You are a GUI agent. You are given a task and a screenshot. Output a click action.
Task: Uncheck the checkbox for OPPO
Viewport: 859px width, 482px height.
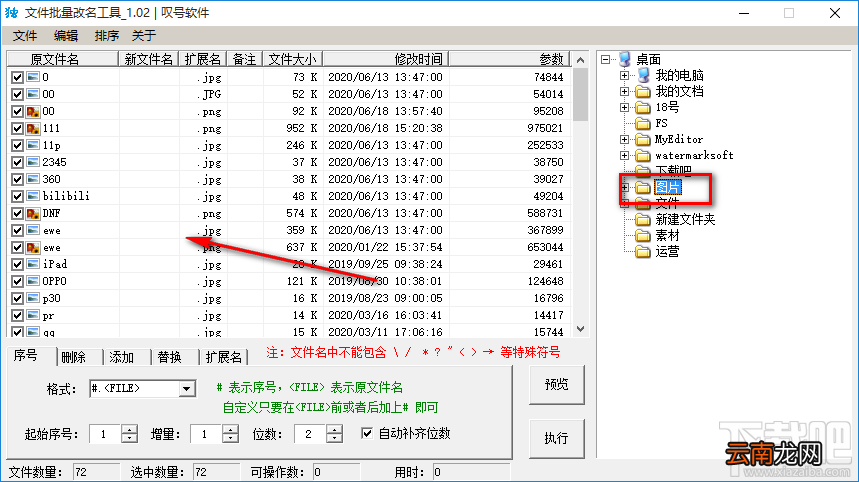(x=17, y=281)
